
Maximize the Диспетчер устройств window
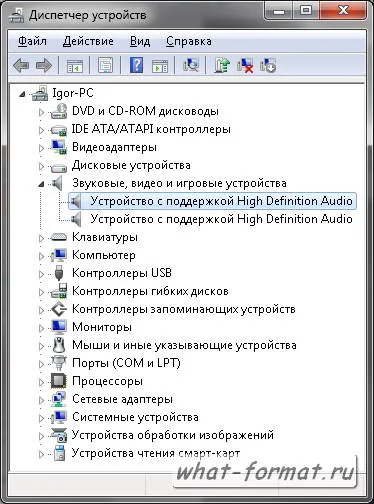306,11
